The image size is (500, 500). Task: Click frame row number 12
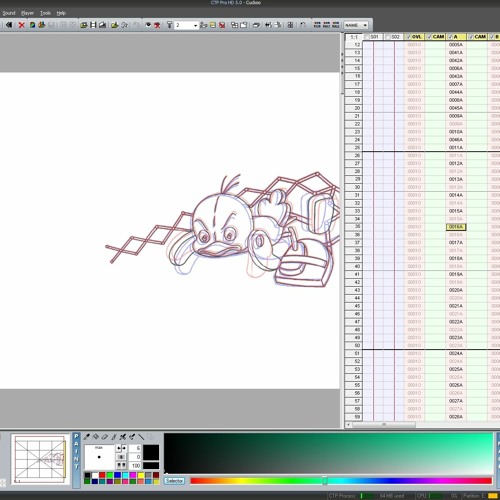[x=354, y=45]
